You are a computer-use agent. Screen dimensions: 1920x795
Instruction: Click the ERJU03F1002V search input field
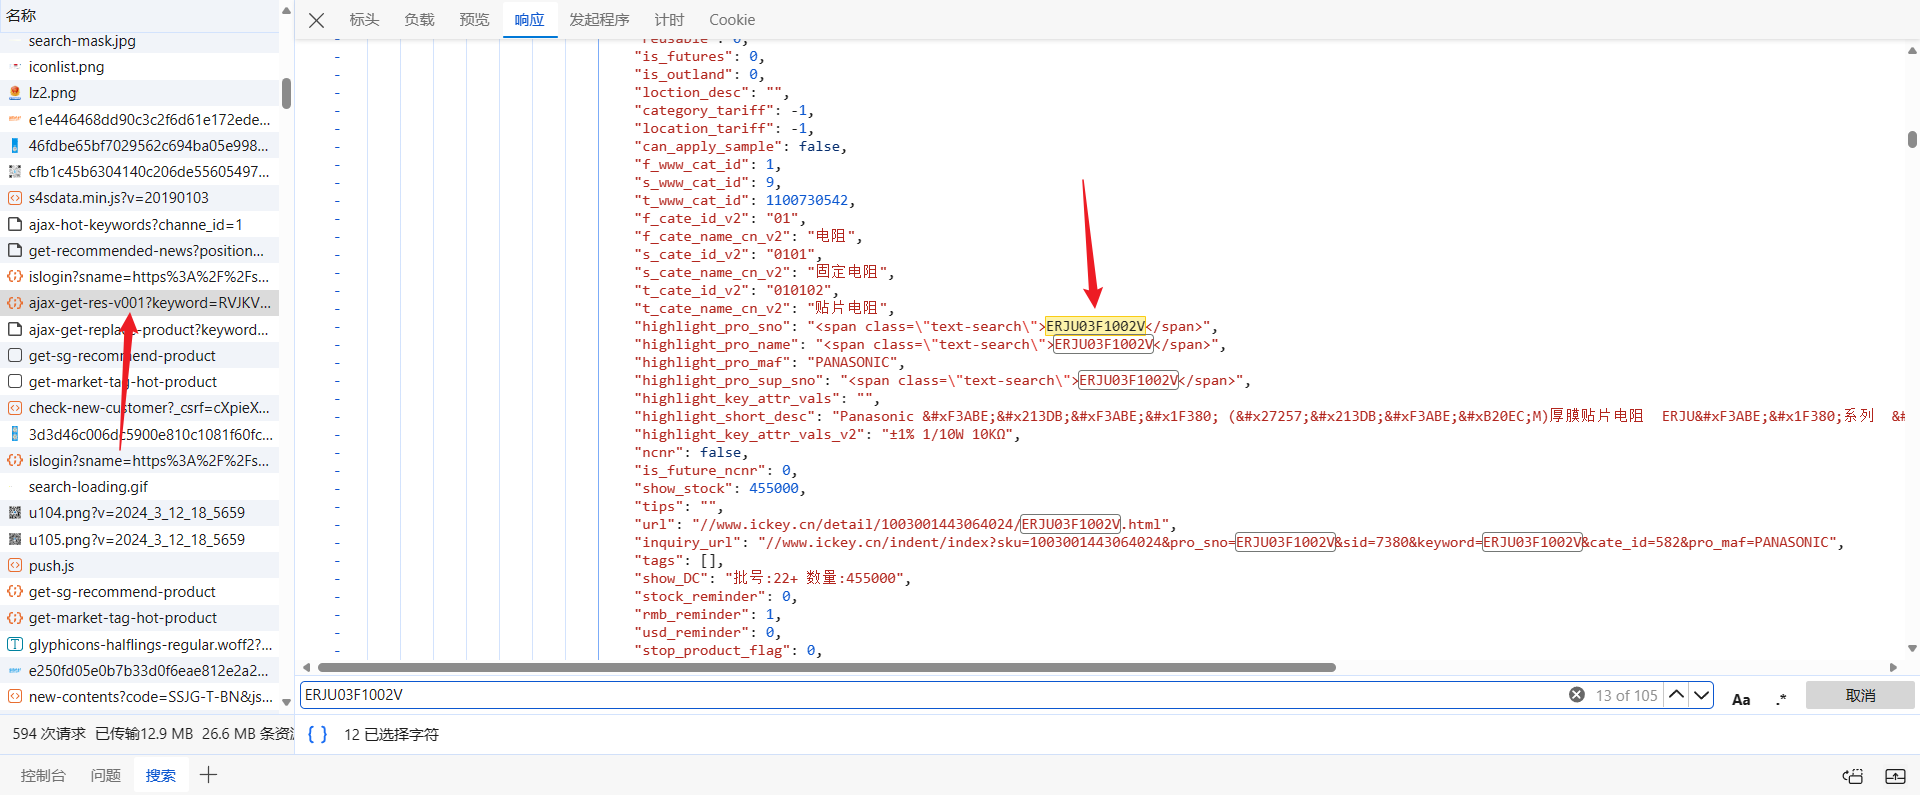pos(930,695)
